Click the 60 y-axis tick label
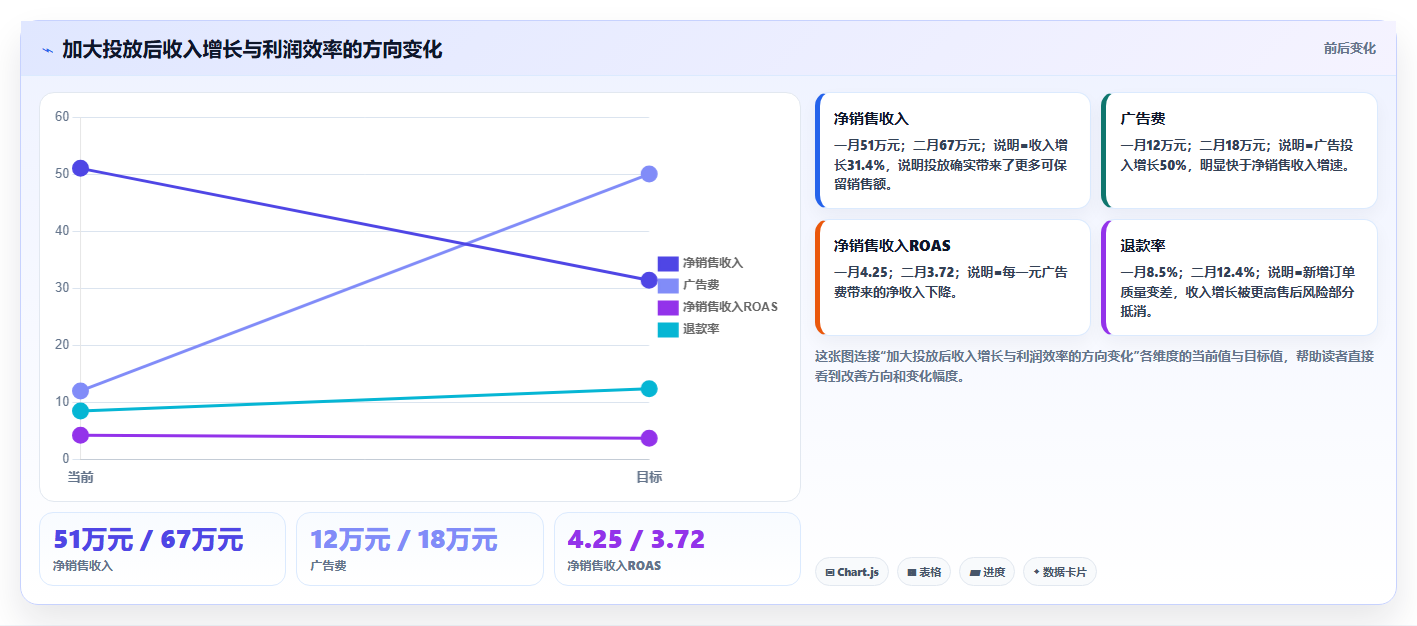The height and width of the screenshot is (626, 1417). tap(62, 117)
